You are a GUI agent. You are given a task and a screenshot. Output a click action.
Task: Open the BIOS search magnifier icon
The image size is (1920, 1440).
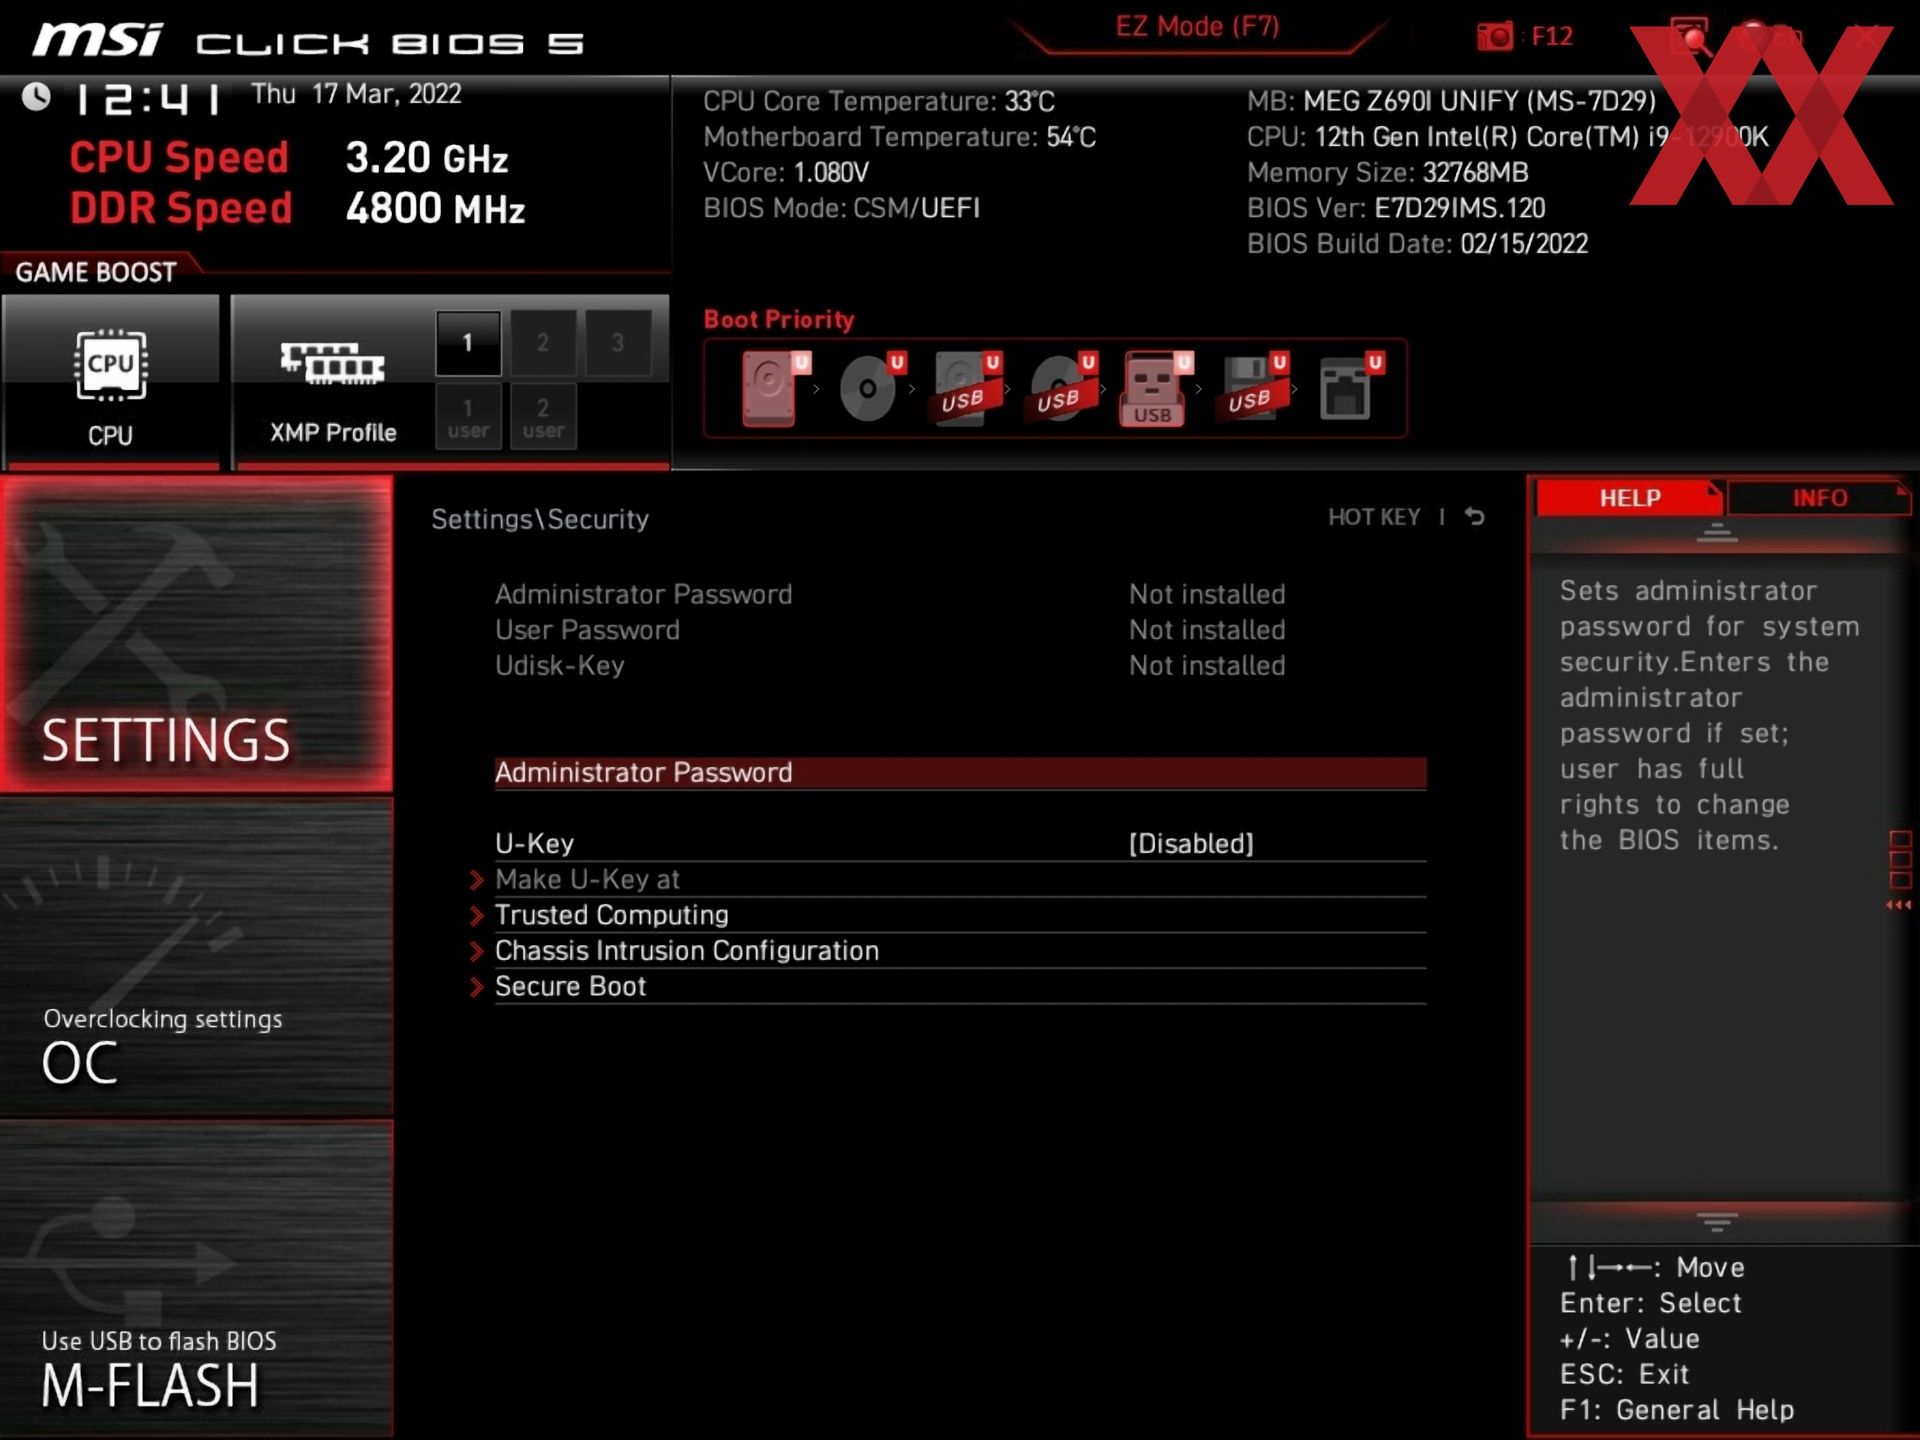1690,37
